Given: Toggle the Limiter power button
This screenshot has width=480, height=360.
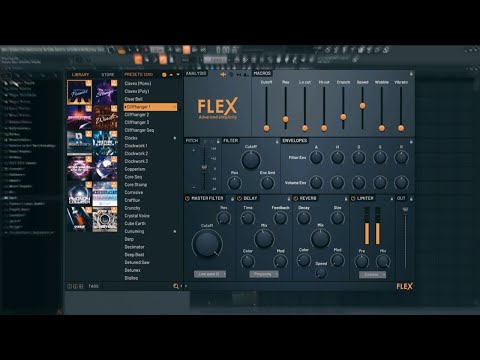Looking at the screenshot, I should tap(353, 198).
